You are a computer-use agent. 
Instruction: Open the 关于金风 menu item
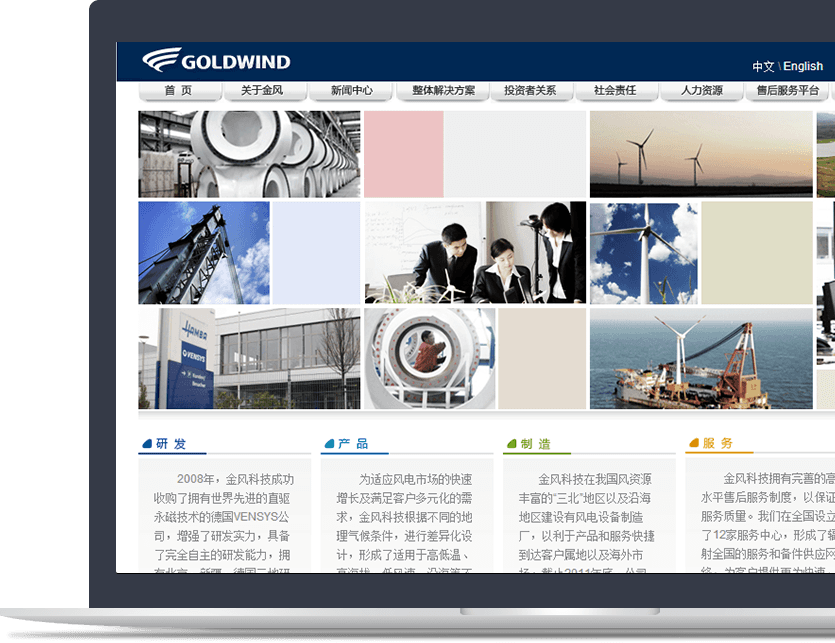pos(262,91)
